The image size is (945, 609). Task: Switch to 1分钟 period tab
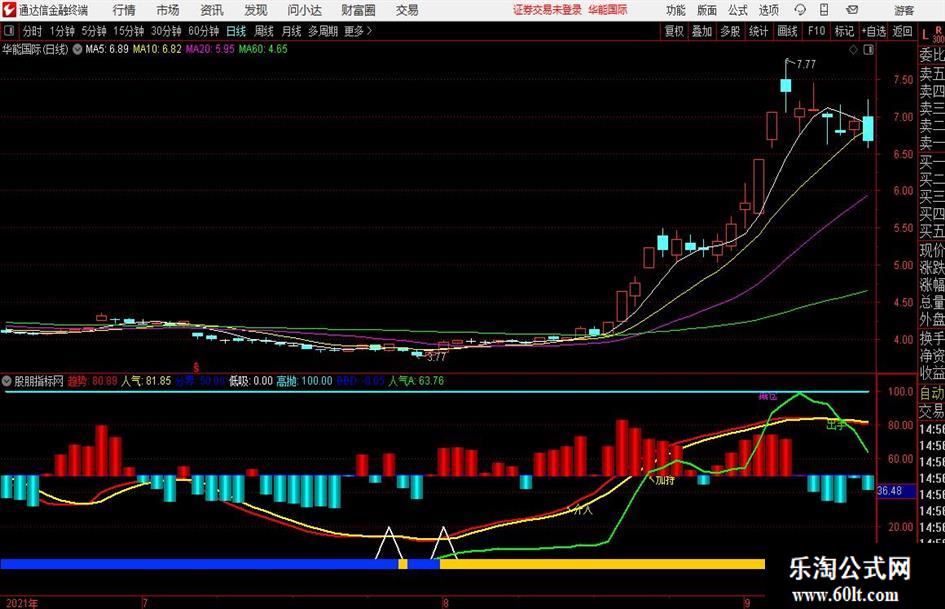point(62,31)
